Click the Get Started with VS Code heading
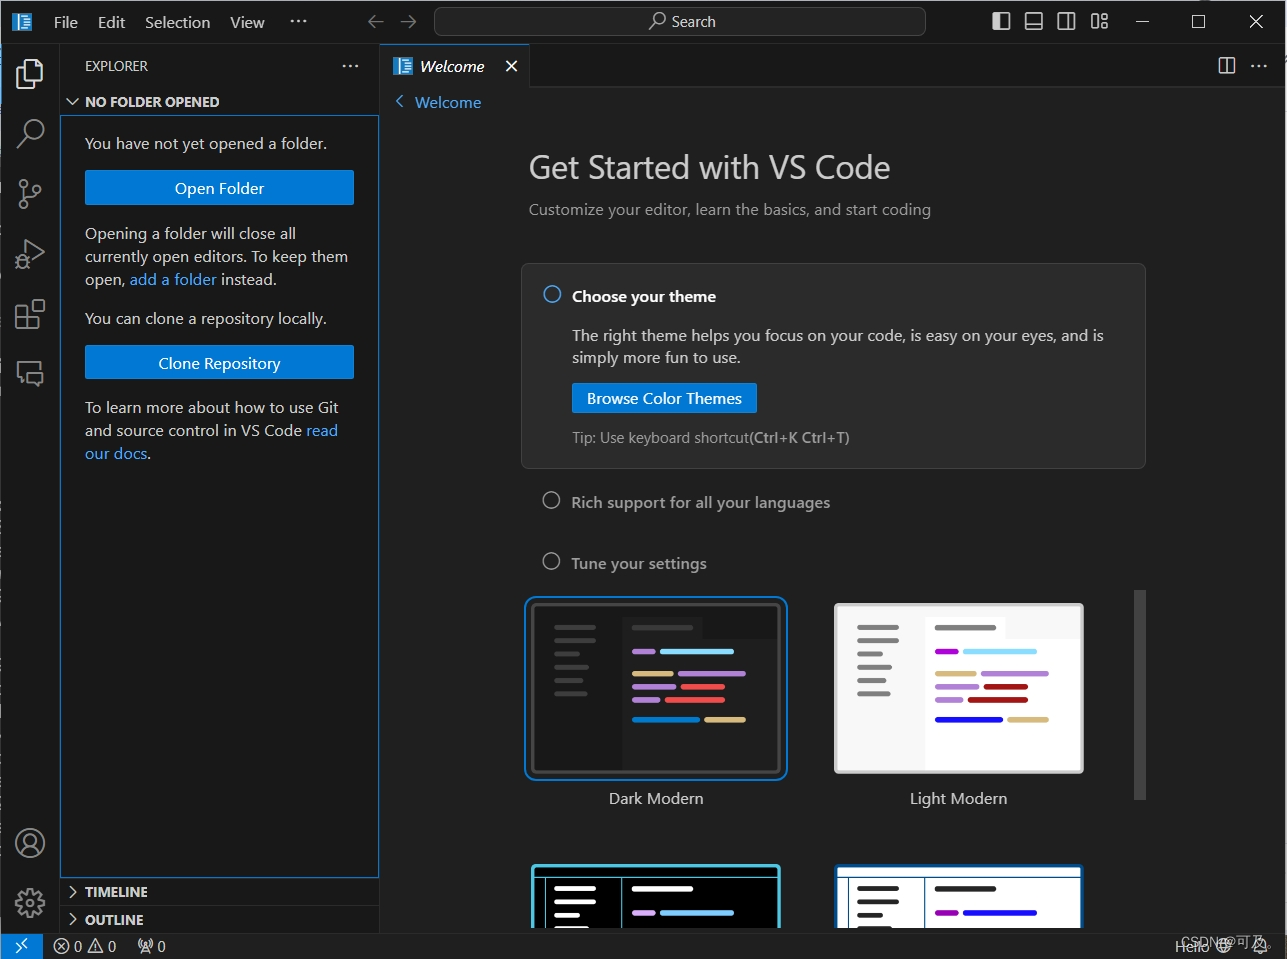This screenshot has width=1287, height=959. [709, 167]
